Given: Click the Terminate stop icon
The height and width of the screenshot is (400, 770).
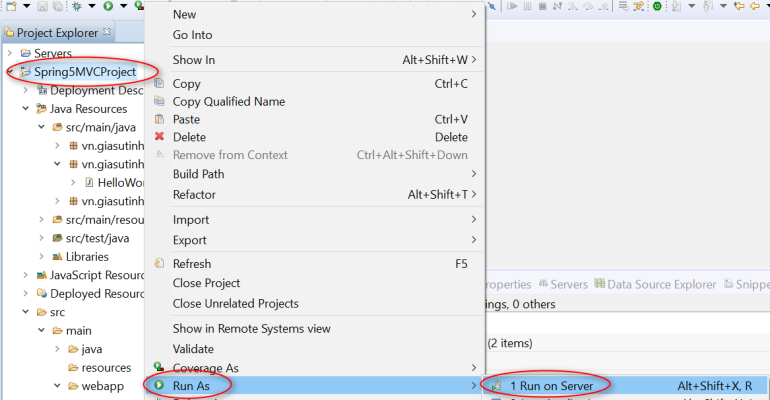Looking at the screenshot, I should tap(543, 6).
